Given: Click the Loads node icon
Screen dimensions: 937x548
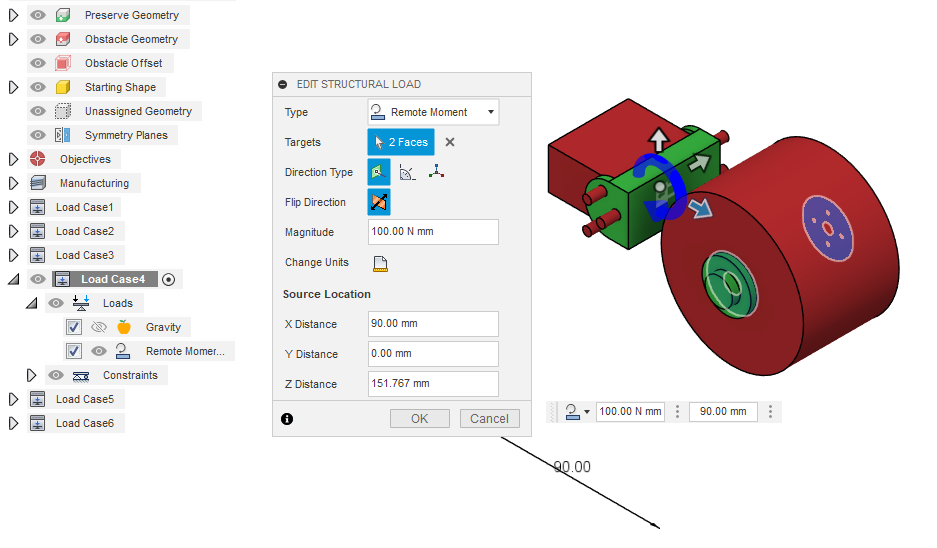Looking at the screenshot, I should click(x=81, y=303).
